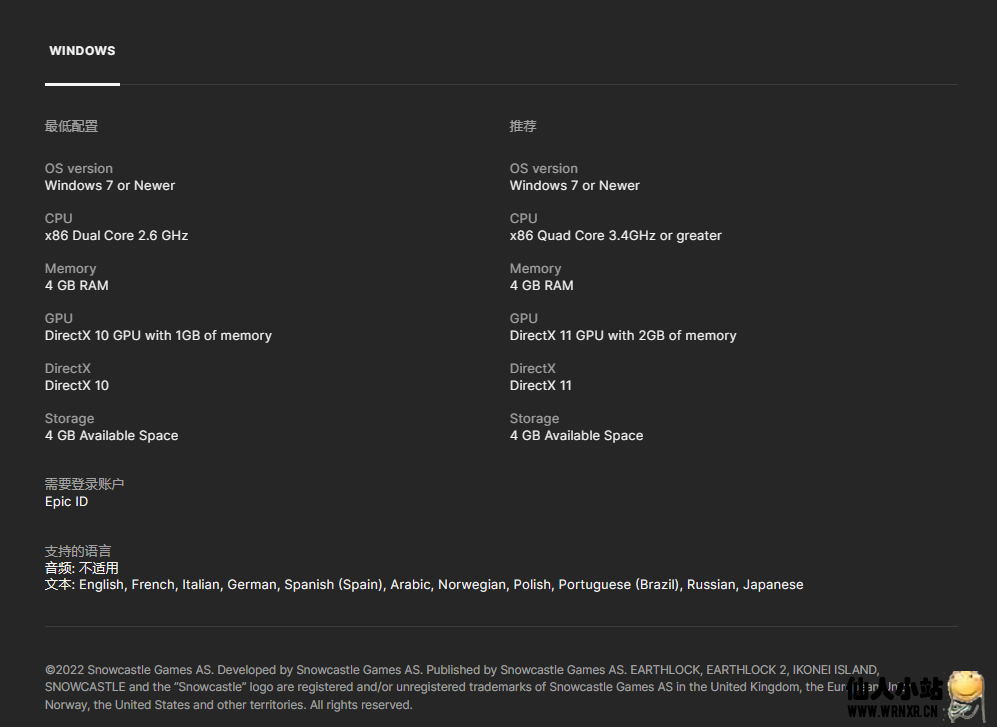Click the 需要登录账户 label
This screenshot has height=727, width=997.
tap(84, 484)
